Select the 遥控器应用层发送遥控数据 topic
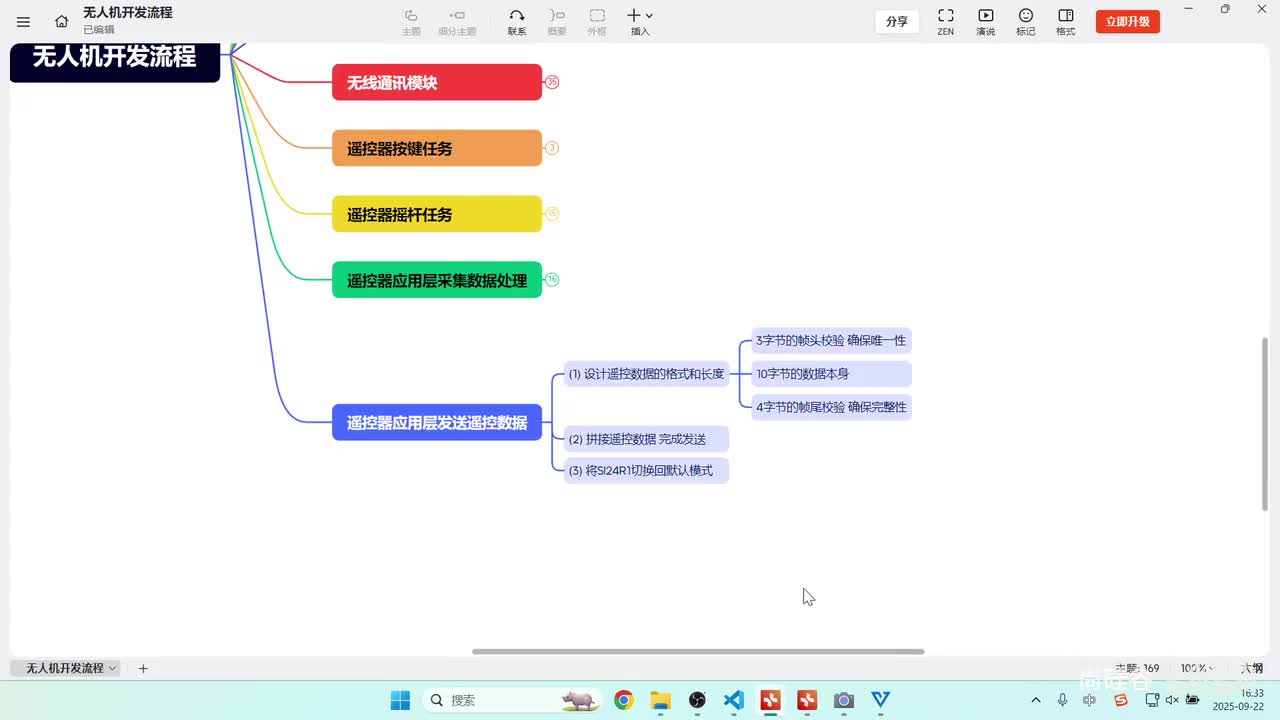The height and width of the screenshot is (720, 1280). (x=437, y=422)
